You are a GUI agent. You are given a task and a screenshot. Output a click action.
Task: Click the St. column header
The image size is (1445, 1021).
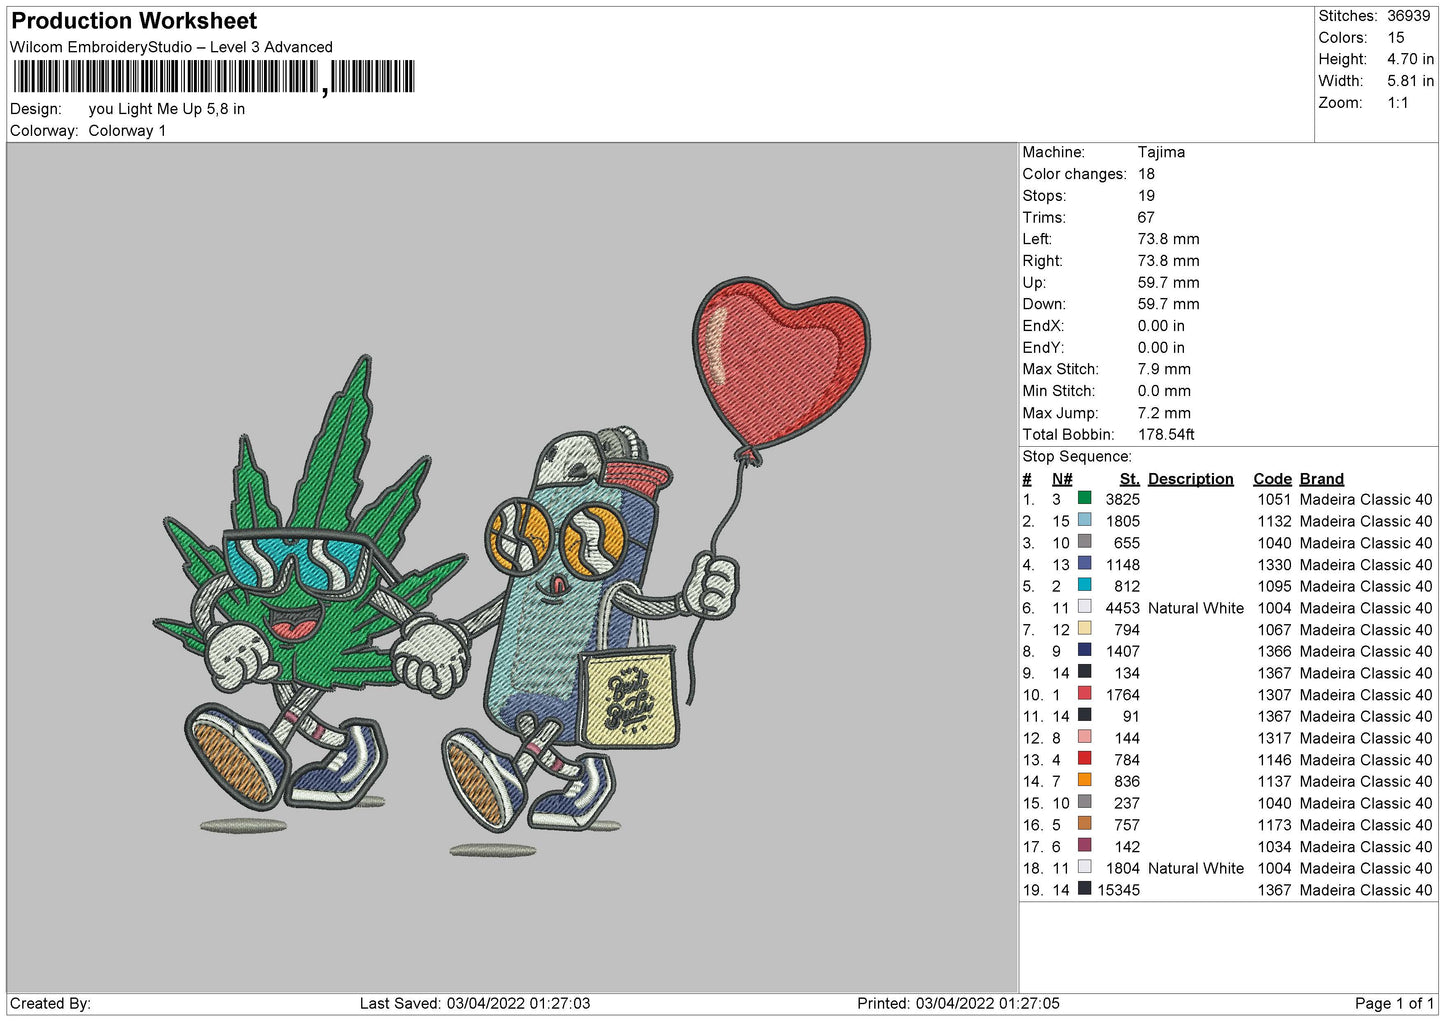1129,479
